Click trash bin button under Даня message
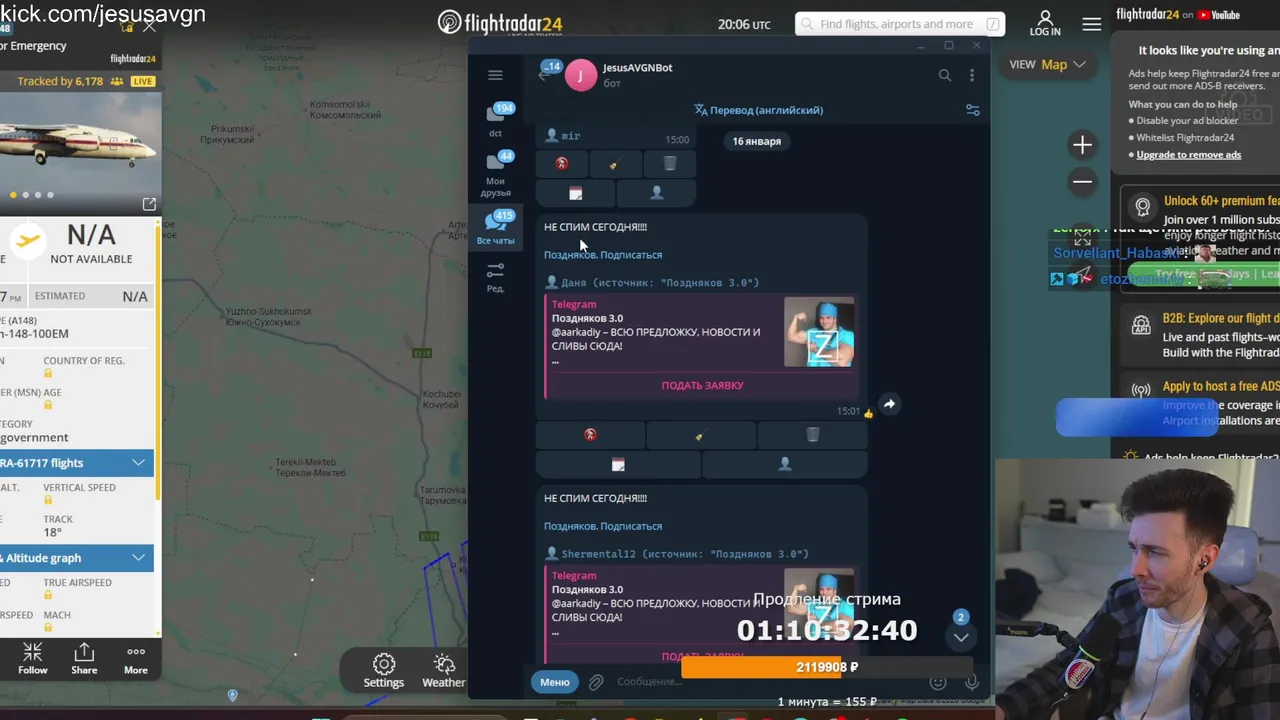 812,435
